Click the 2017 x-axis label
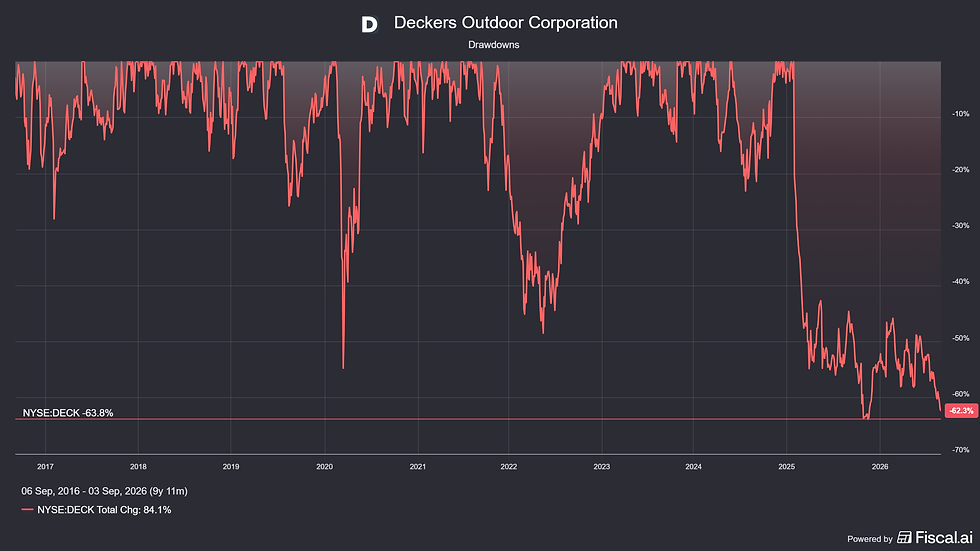 pos(45,467)
